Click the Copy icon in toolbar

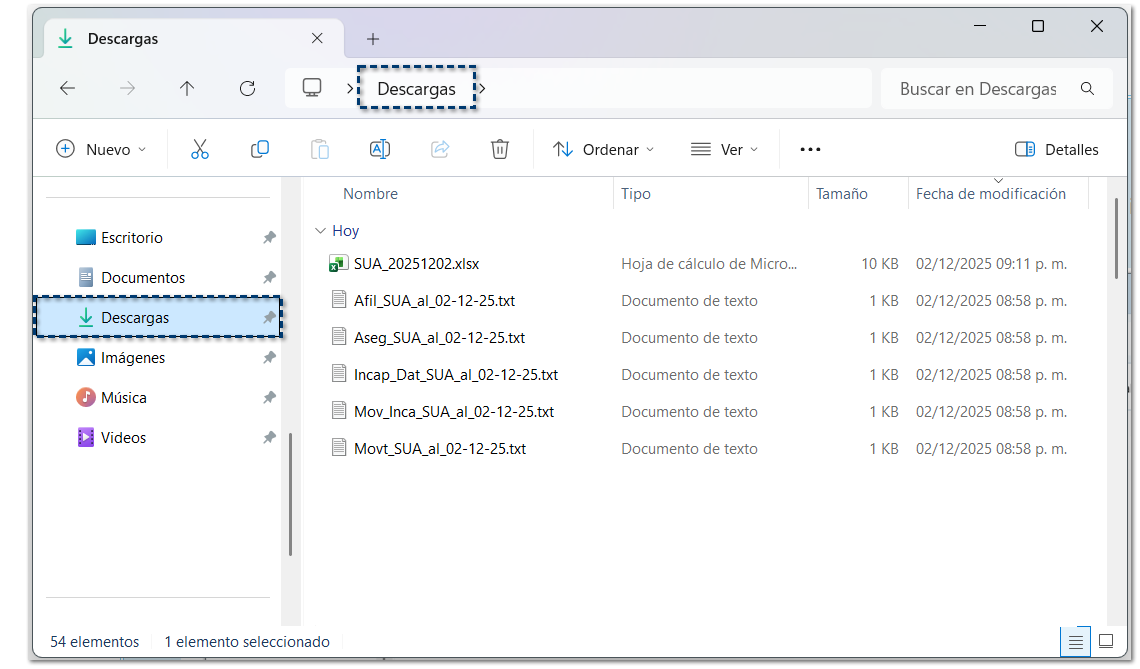[x=260, y=149]
